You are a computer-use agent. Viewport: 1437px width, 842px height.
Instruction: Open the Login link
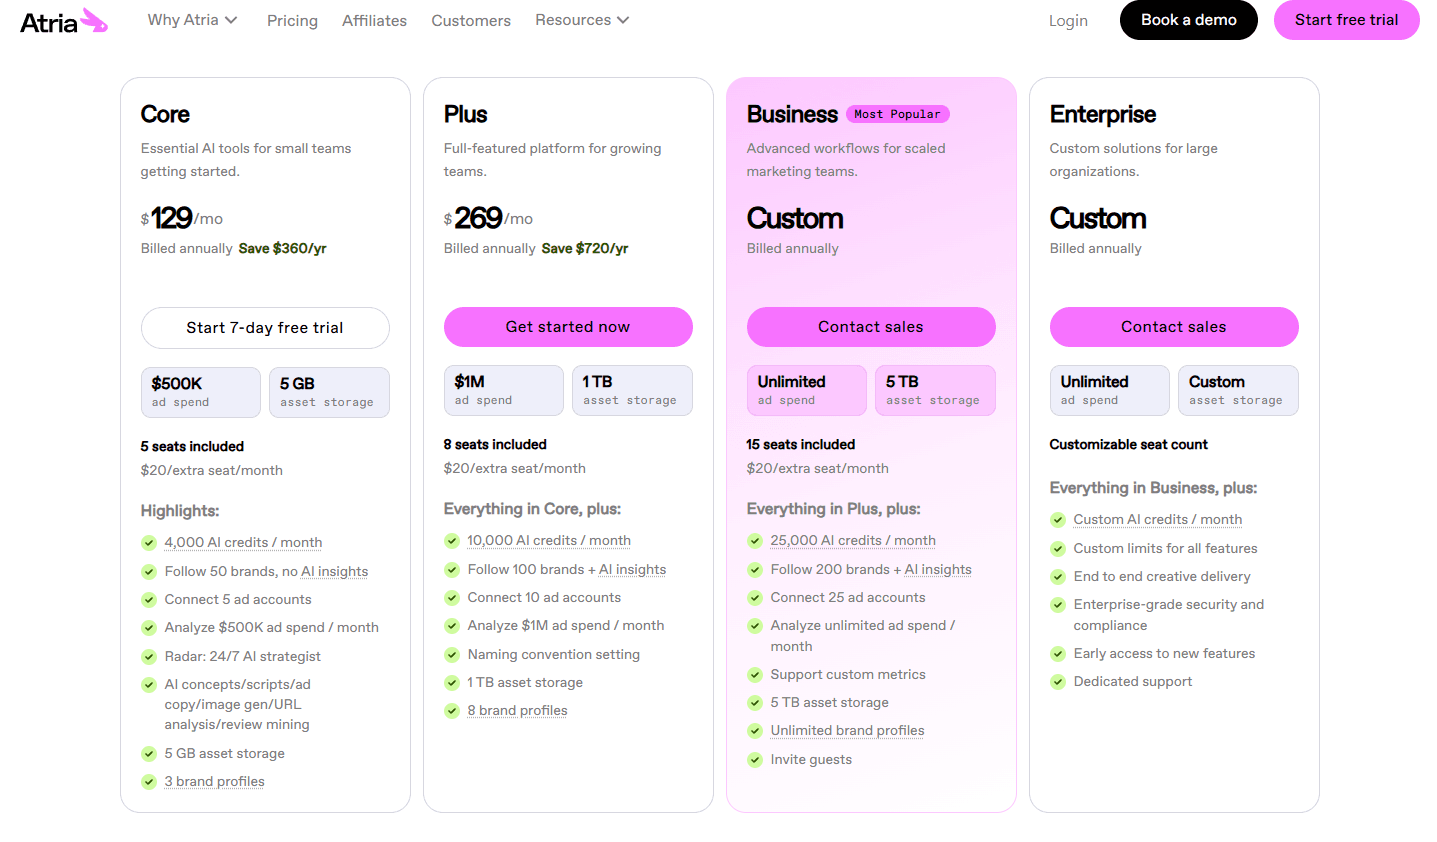point(1068,21)
